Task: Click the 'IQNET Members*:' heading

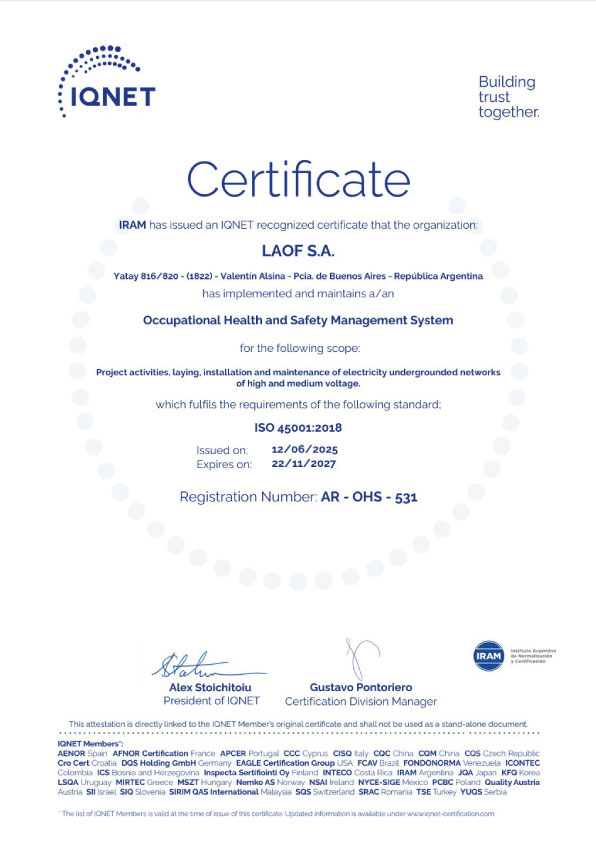Action: pyautogui.click(x=90, y=744)
